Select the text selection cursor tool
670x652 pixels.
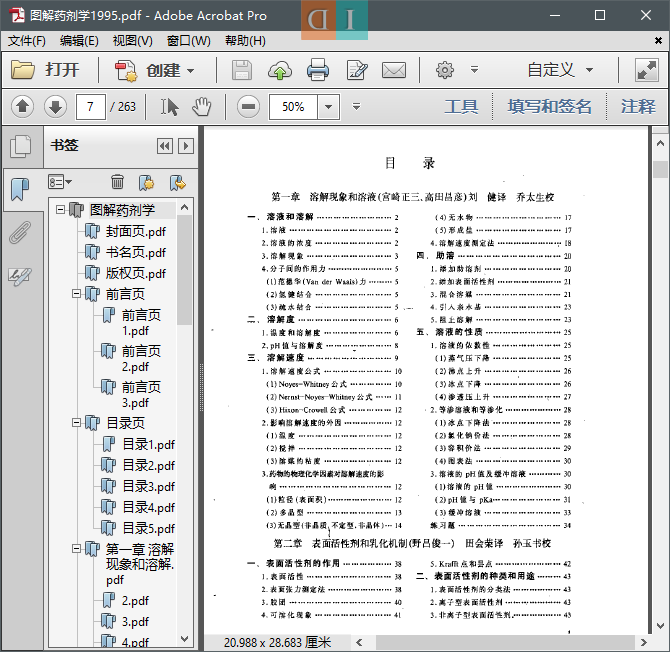click(x=169, y=107)
